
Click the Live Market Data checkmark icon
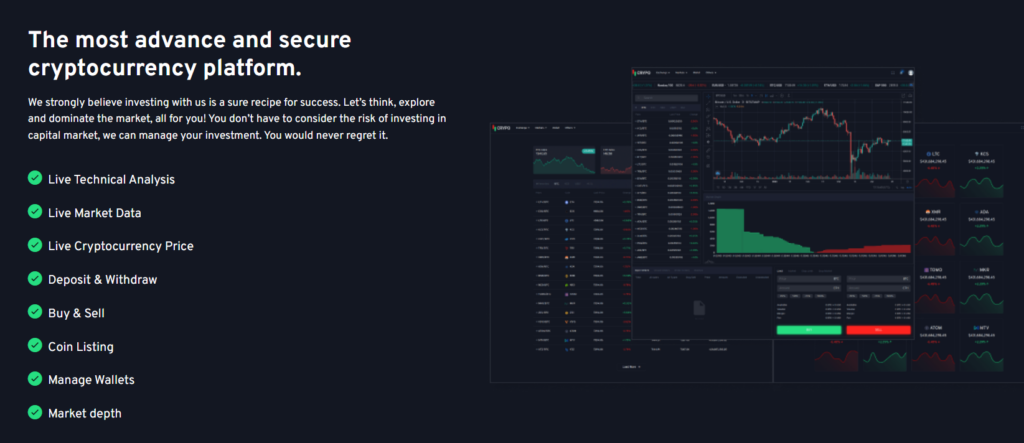click(35, 212)
